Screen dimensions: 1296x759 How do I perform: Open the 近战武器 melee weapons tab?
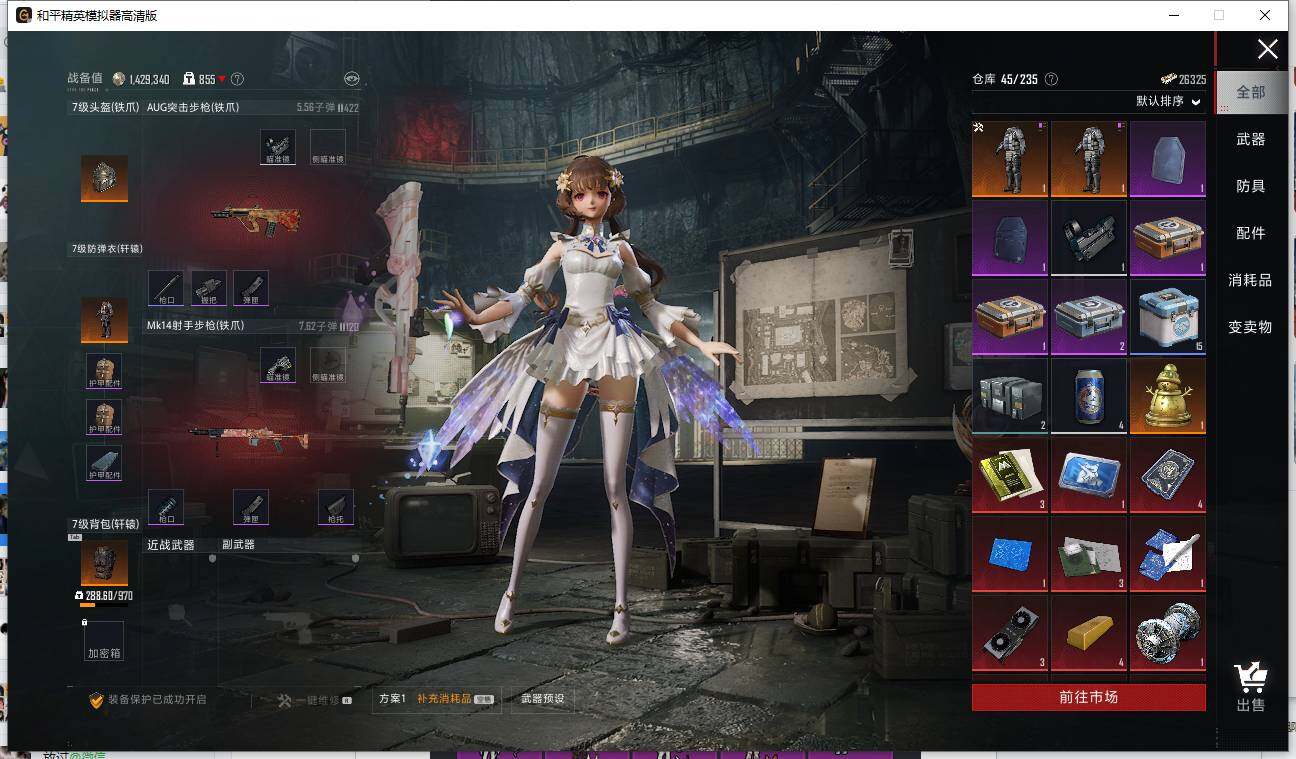pyautogui.click(x=172, y=544)
